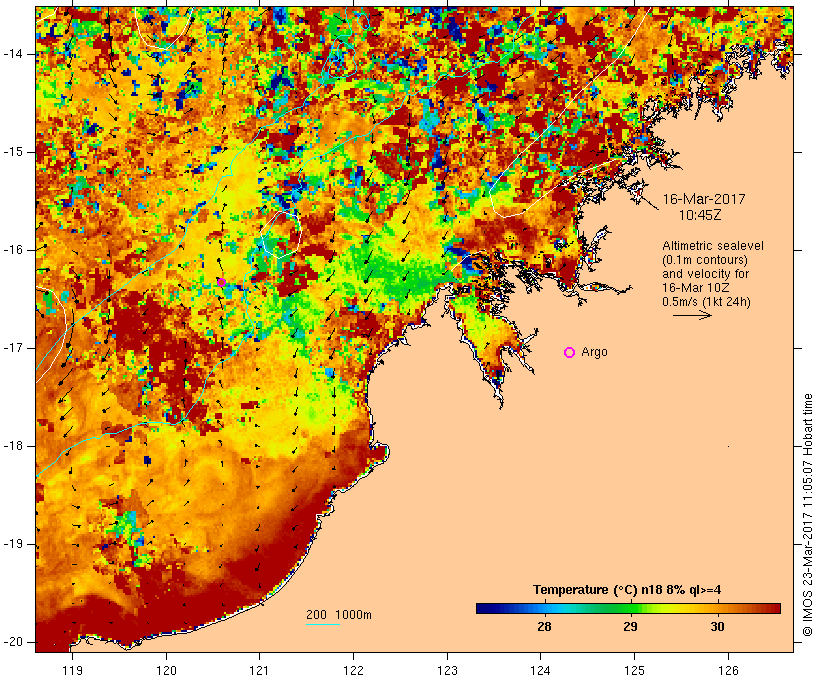Click the 'Temperature (°C) n18 8% ql>=4' title

[x=627, y=590]
